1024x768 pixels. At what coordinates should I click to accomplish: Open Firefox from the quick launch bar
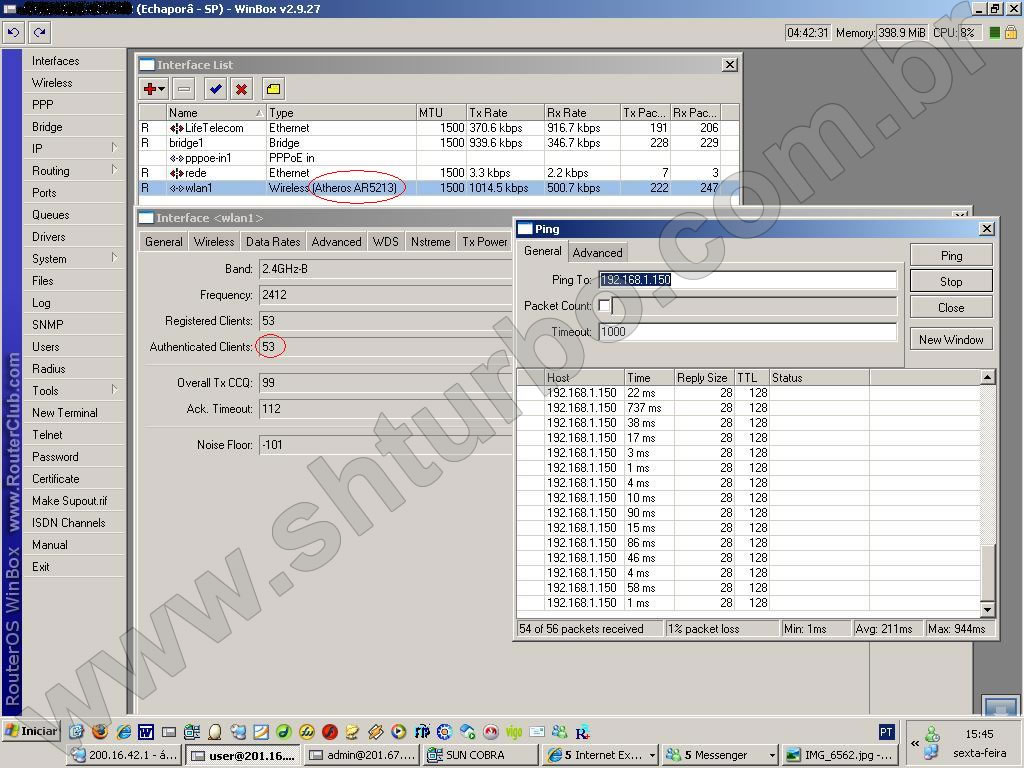(x=99, y=732)
